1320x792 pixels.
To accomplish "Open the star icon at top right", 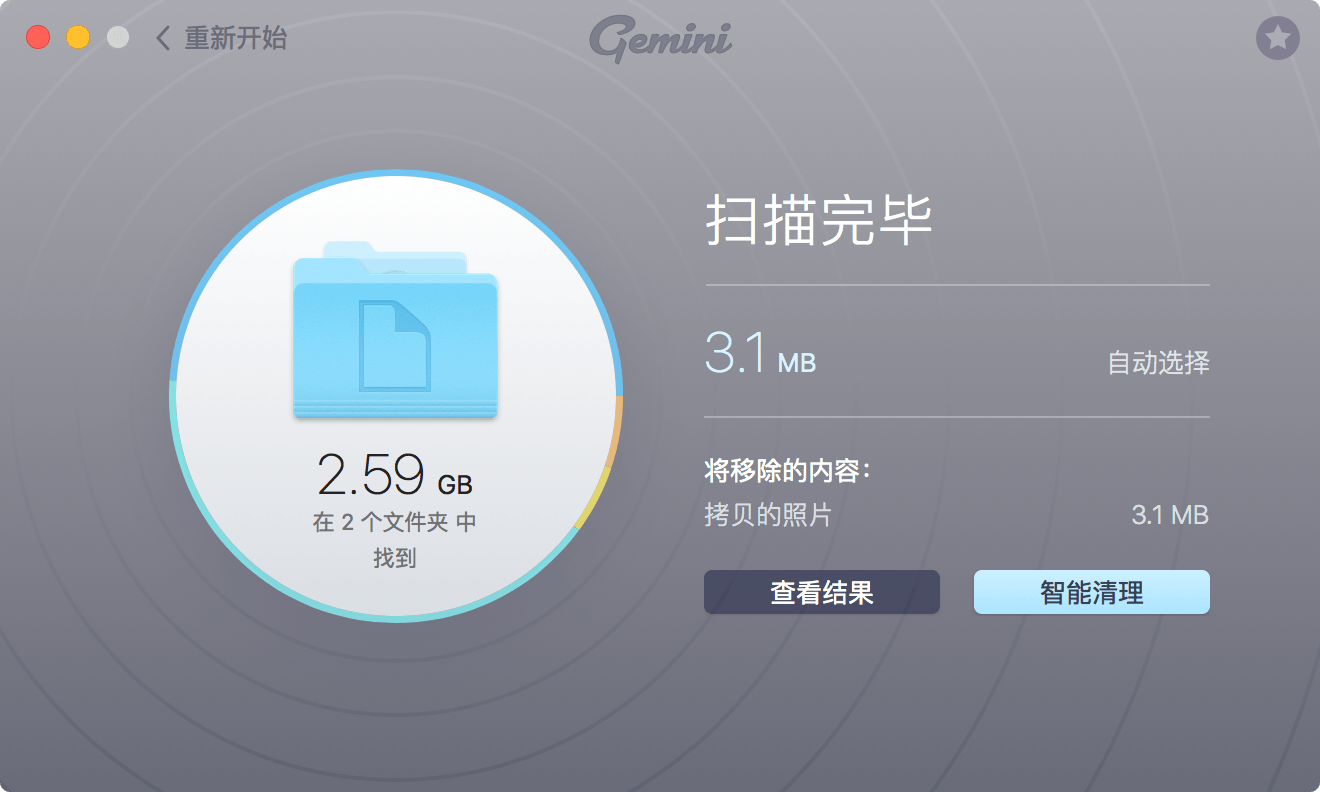I will point(1277,39).
